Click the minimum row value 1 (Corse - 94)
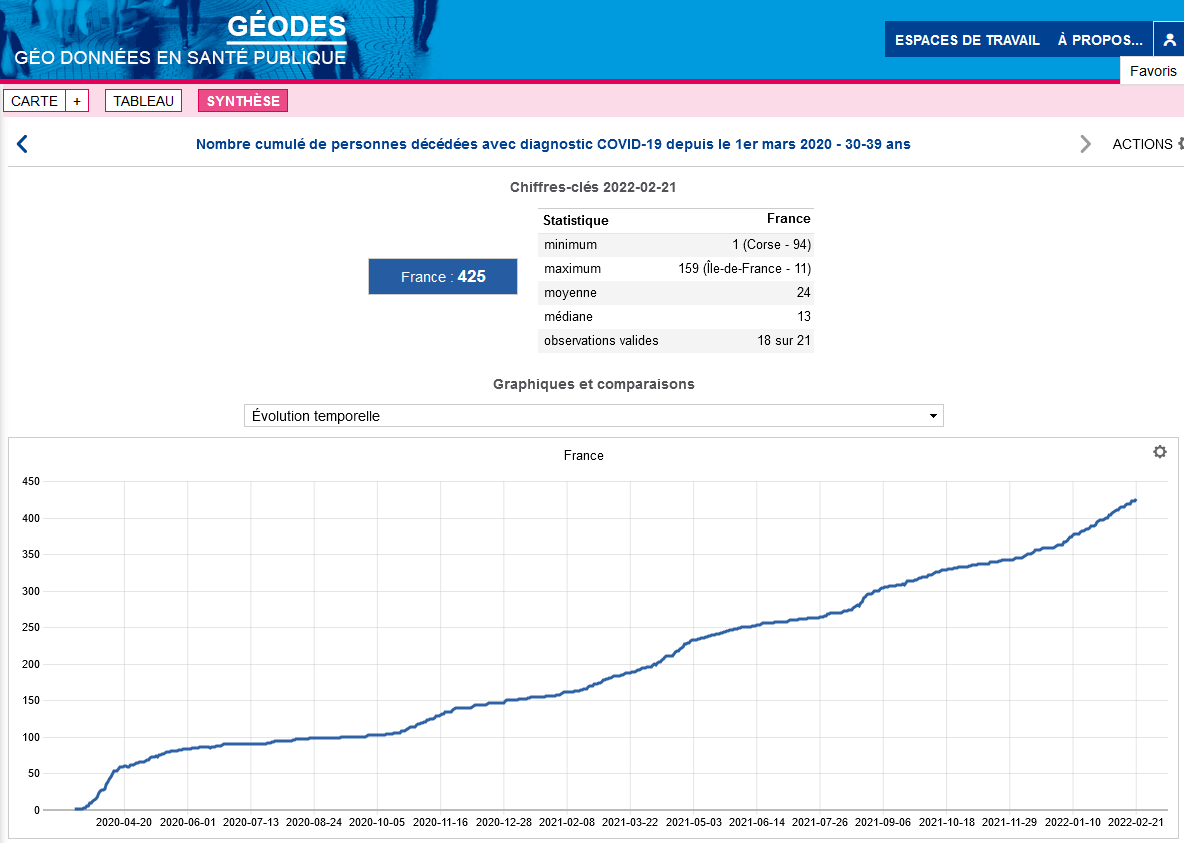 point(771,244)
